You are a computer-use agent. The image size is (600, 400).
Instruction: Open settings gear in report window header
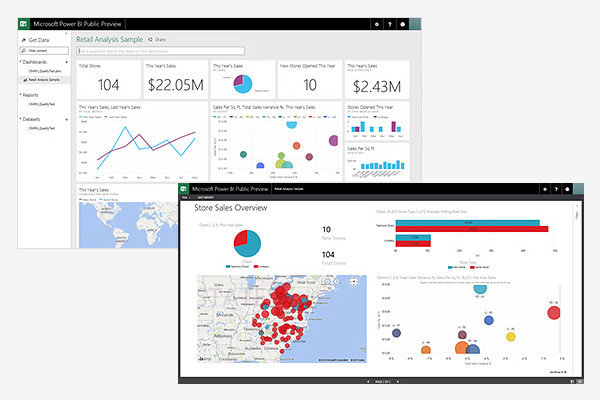point(545,189)
